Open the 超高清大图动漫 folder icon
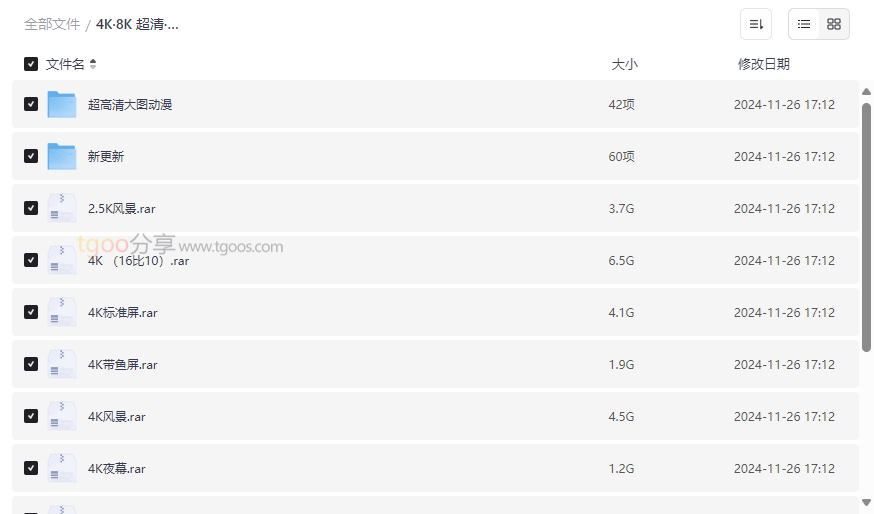The height and width of the screenshot is (514, 874). 61,104
